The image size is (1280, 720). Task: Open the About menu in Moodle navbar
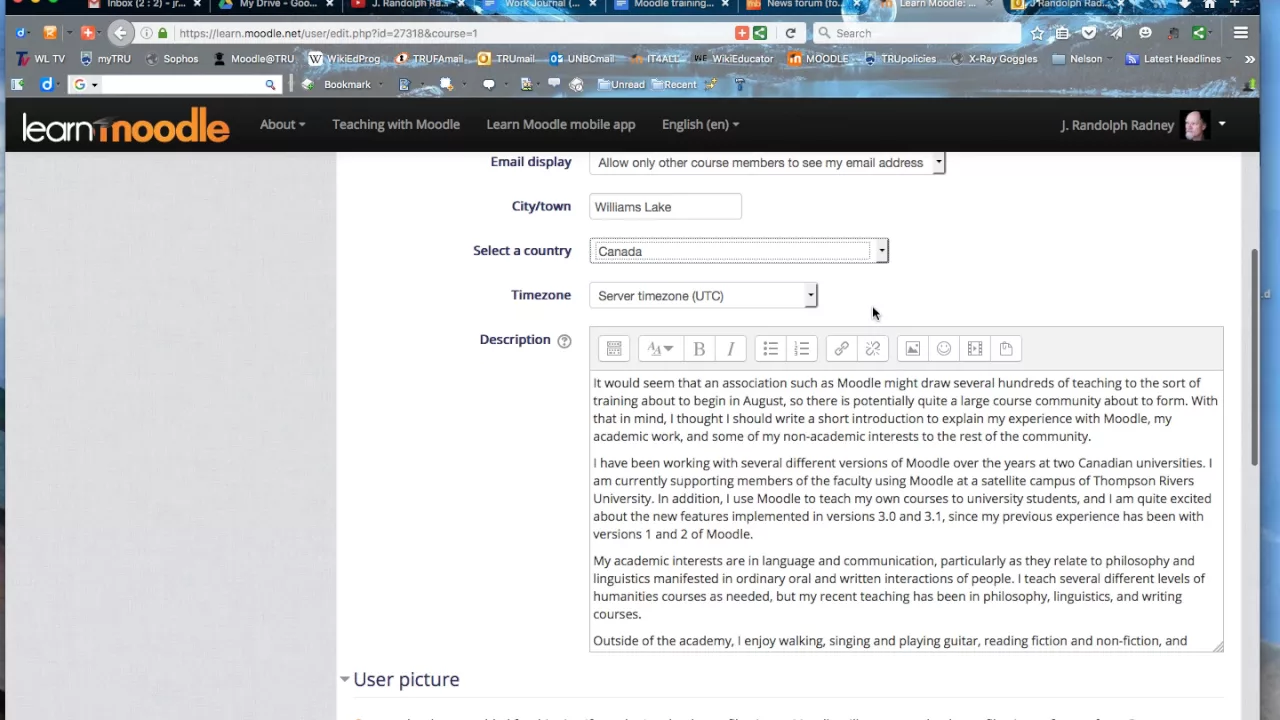[x=282, y=124]
